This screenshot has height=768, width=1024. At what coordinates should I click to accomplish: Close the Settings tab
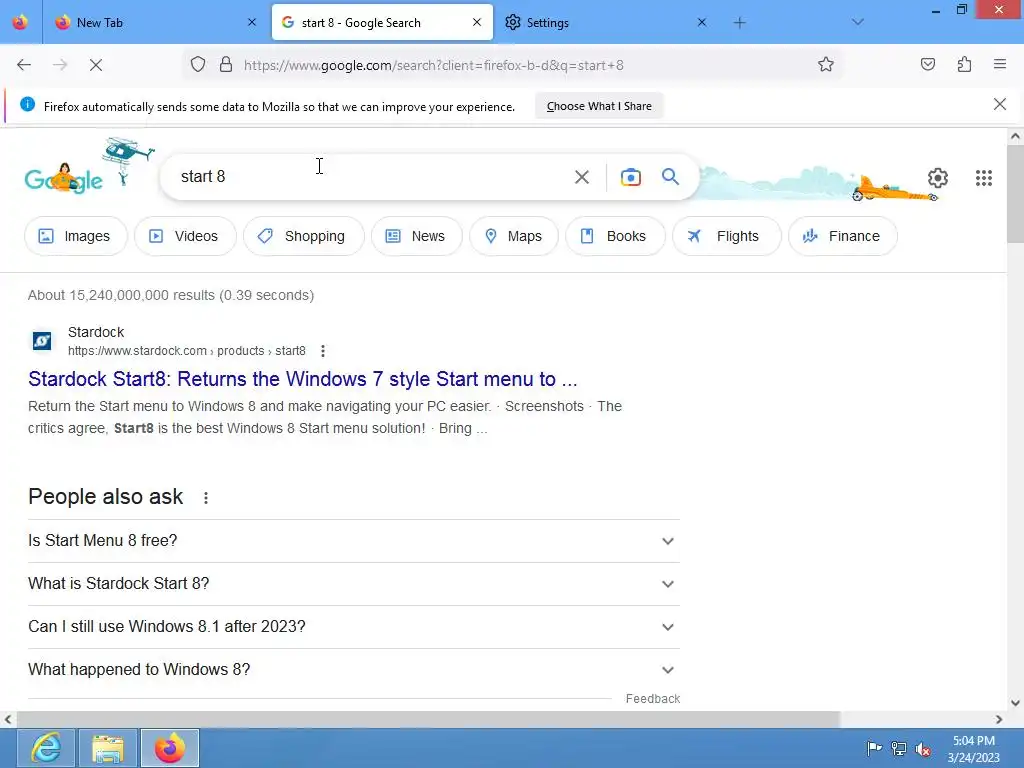pyautogui.click(x=701, y=22)
